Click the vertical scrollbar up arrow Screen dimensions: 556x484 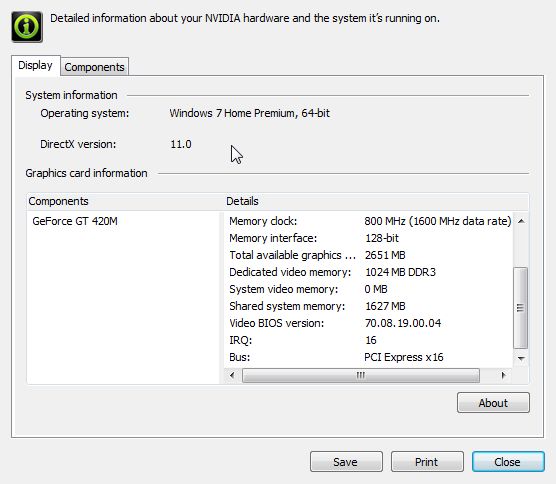(521, 221)
